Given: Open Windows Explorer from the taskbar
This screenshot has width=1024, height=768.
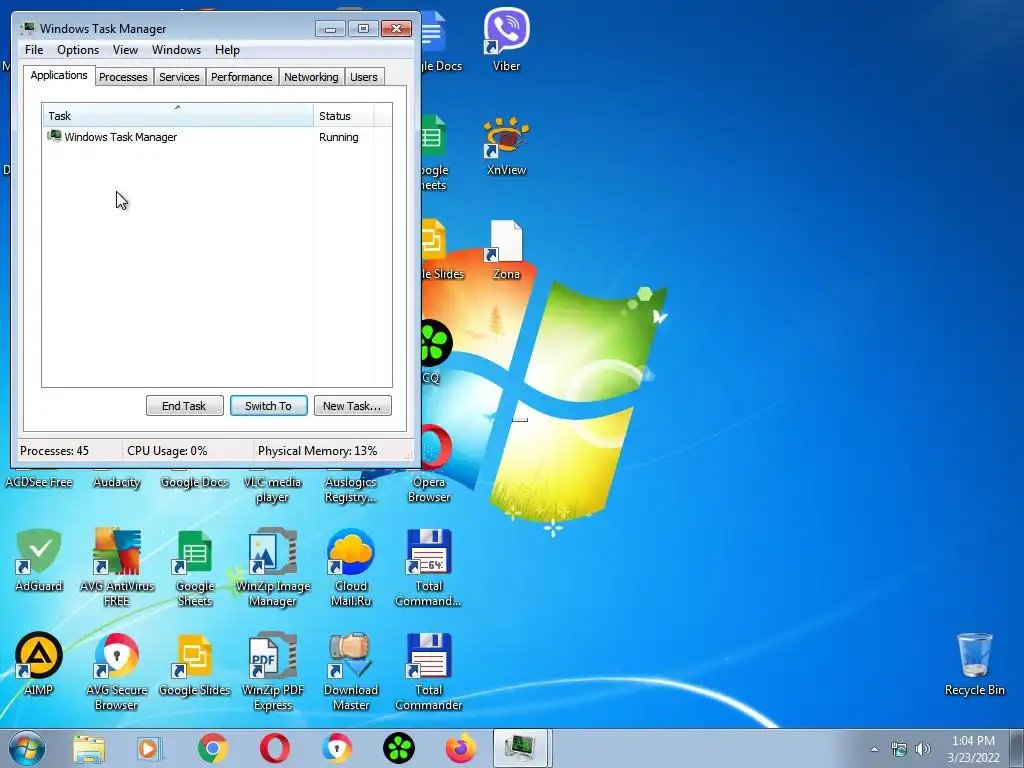Looking at the screenshot, I should 89,748.
